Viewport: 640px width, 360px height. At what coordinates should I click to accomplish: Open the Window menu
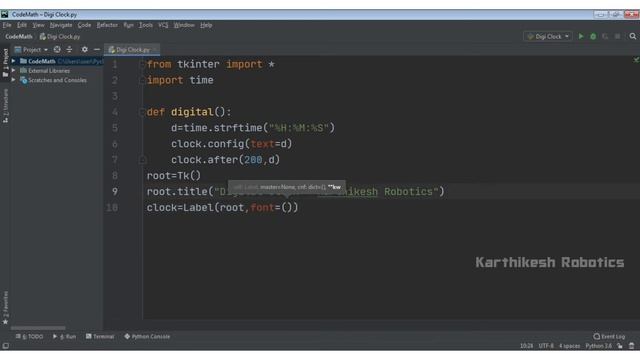184,25
